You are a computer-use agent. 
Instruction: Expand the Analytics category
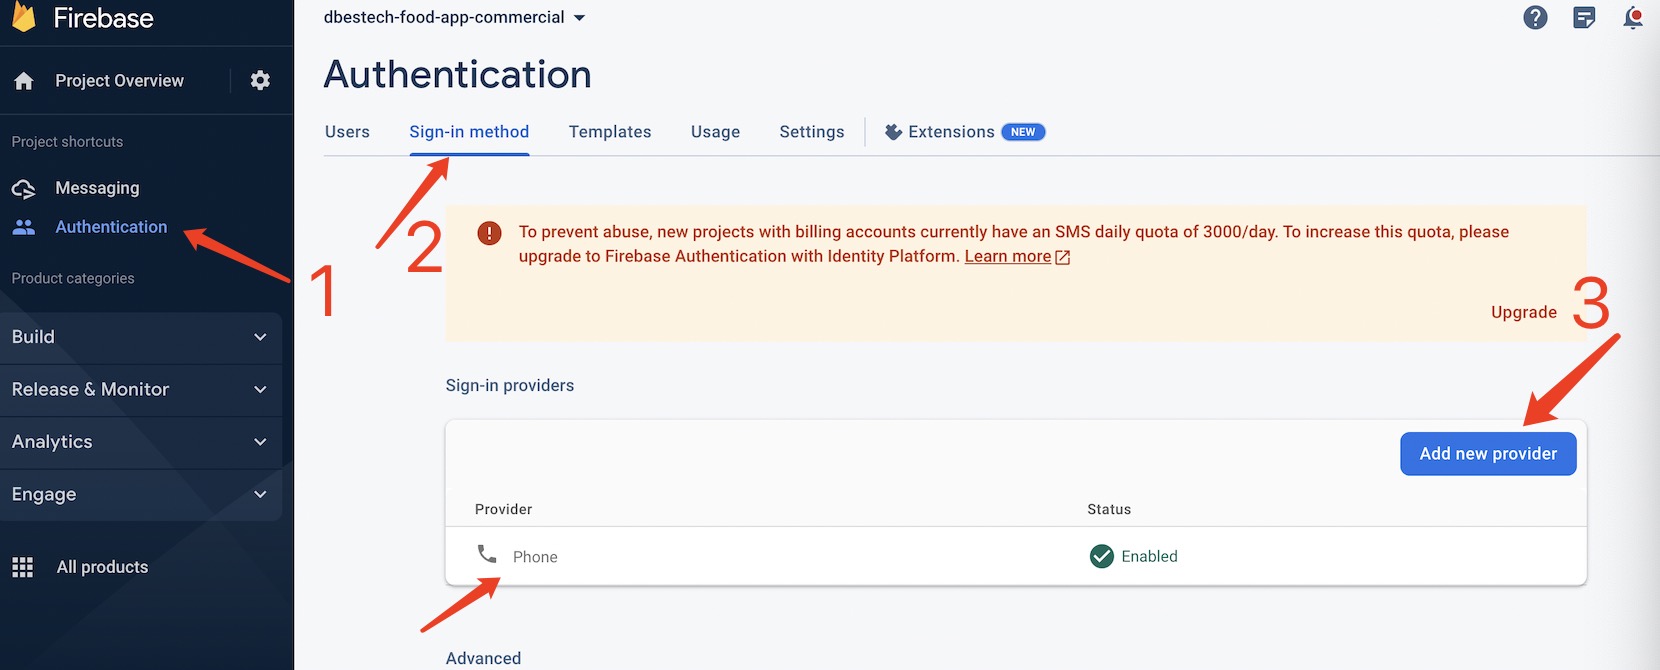pyautogui.click(x=141, y=442)
